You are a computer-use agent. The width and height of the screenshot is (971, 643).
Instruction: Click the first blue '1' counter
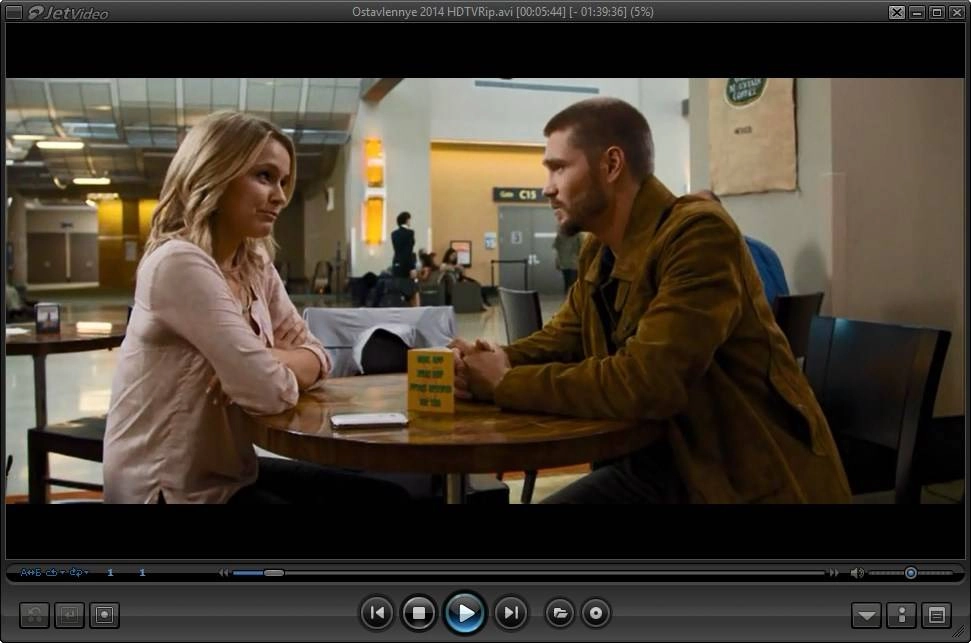pyautogui.click(x=110, y=572)
